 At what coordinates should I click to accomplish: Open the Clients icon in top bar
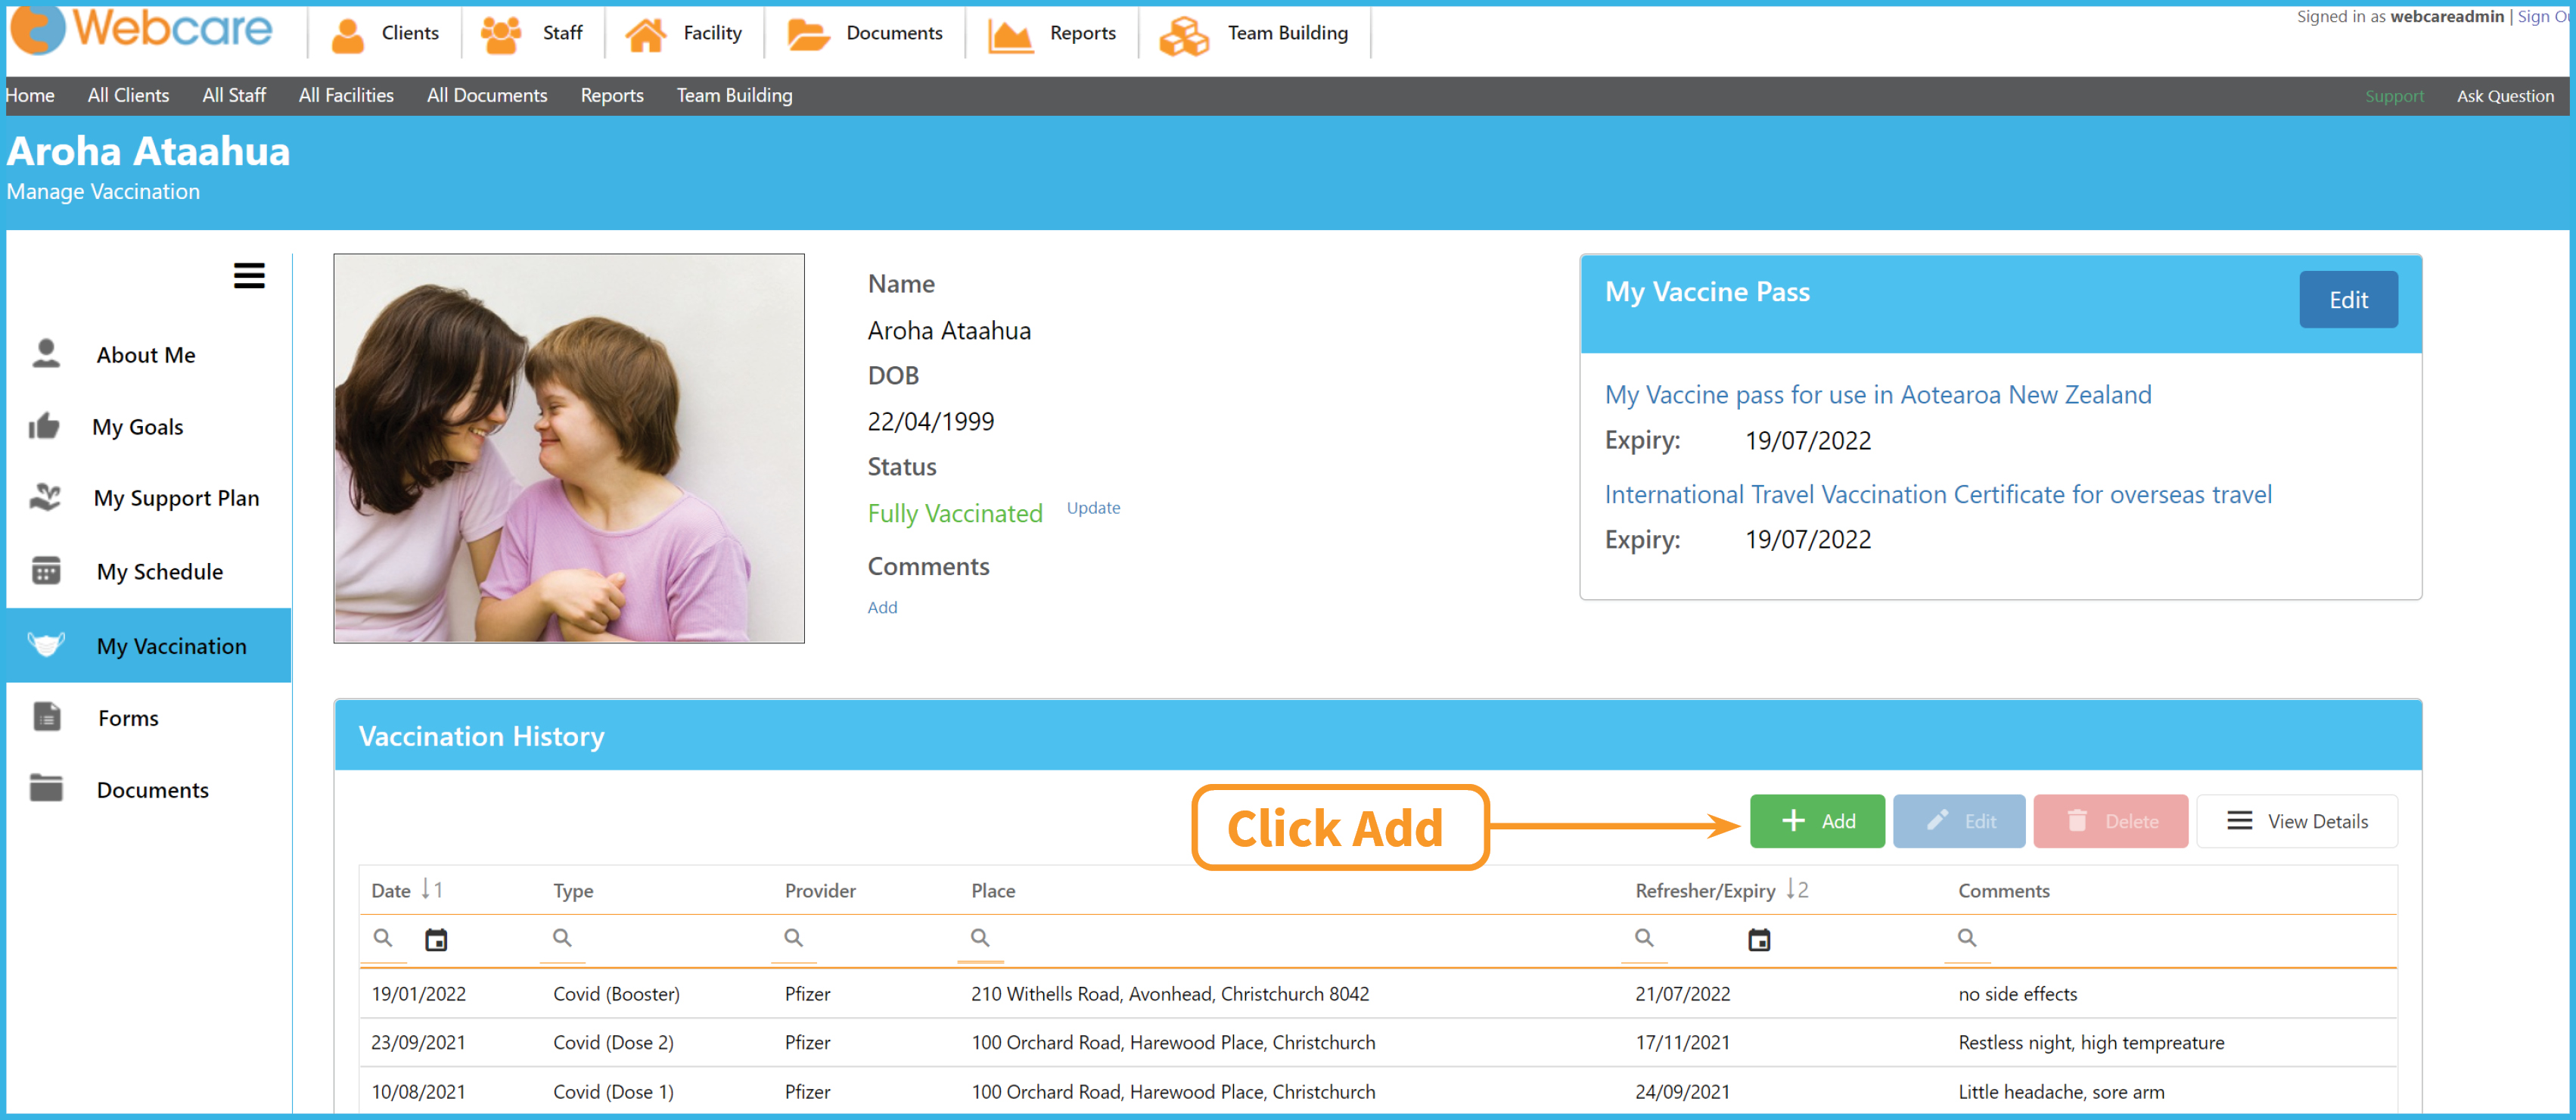pyautogui.click(x=347, y=35)
